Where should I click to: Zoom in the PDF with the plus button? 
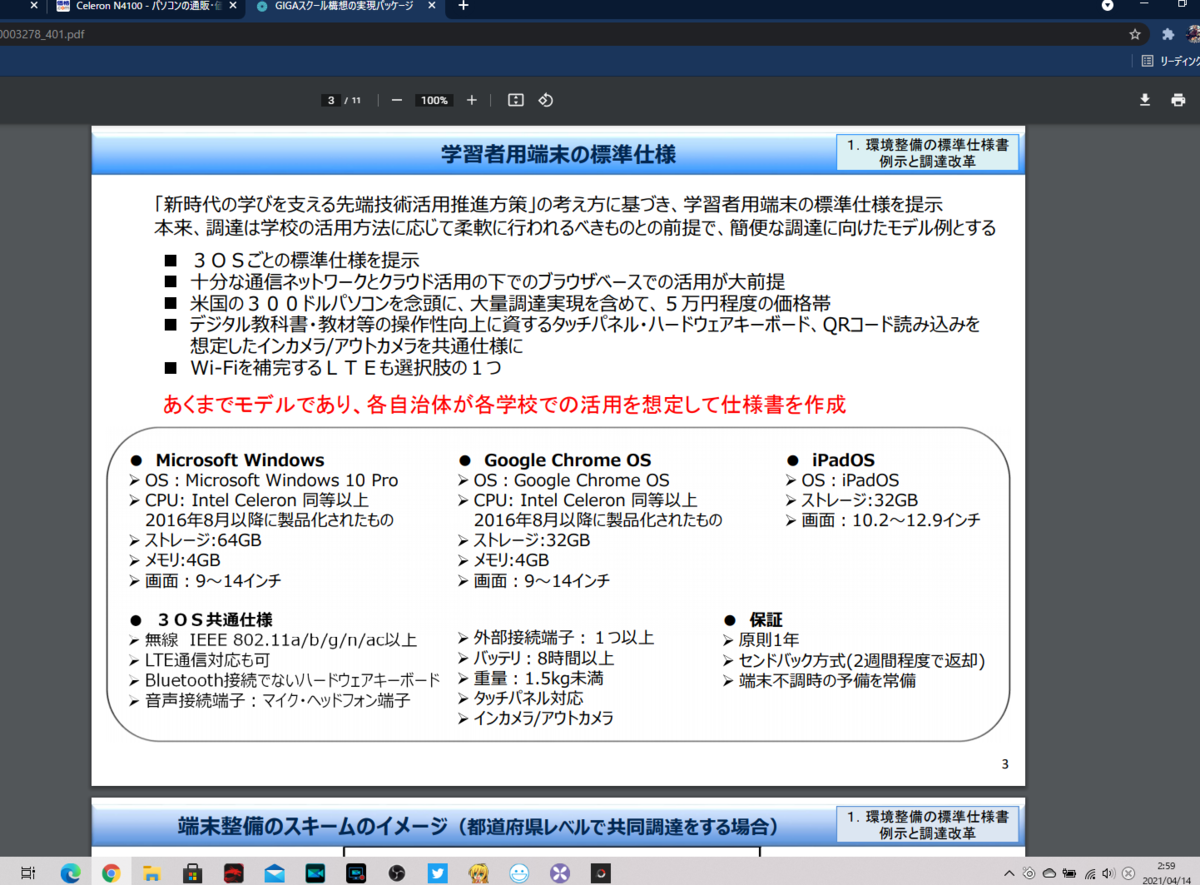[x=472, y=100]
